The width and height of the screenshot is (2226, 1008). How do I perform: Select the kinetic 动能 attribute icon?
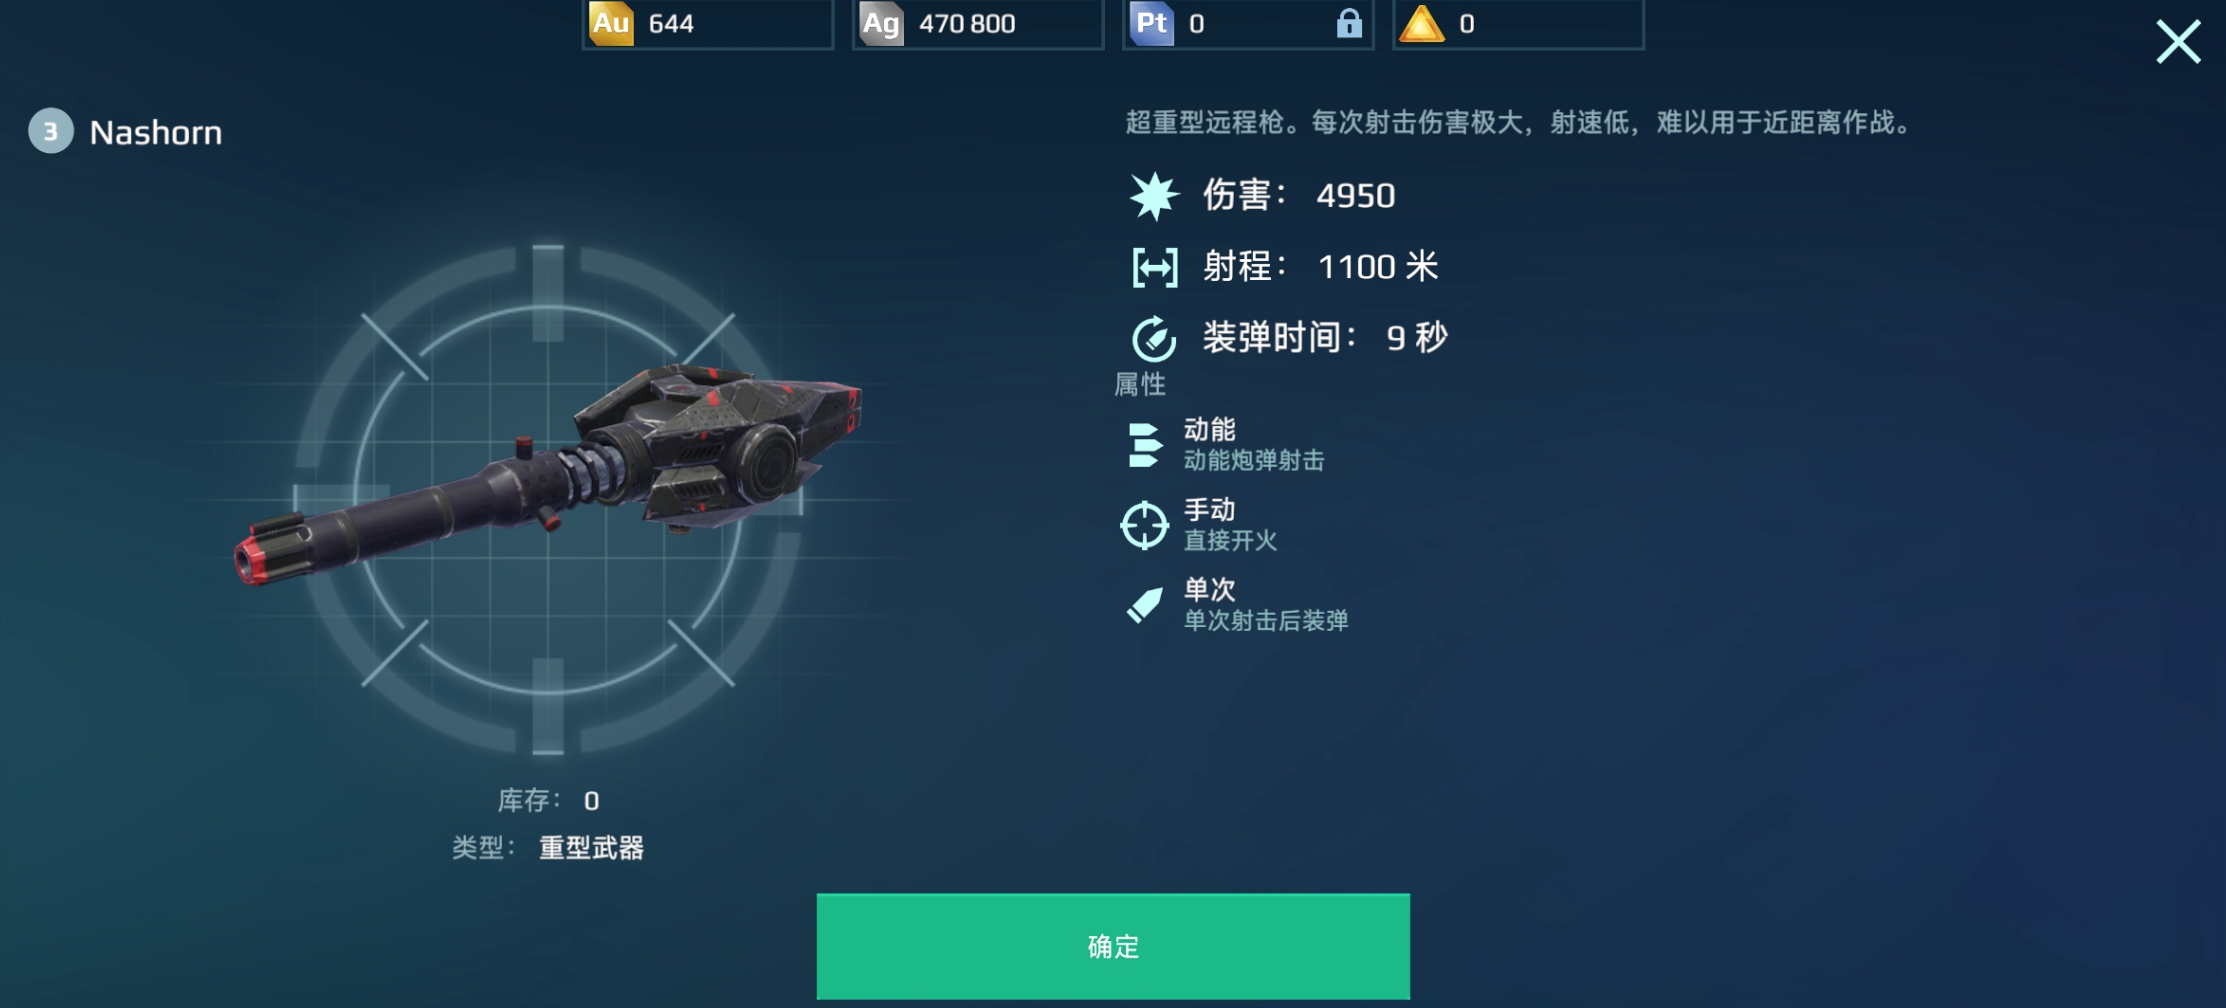tap(1144, 445)
